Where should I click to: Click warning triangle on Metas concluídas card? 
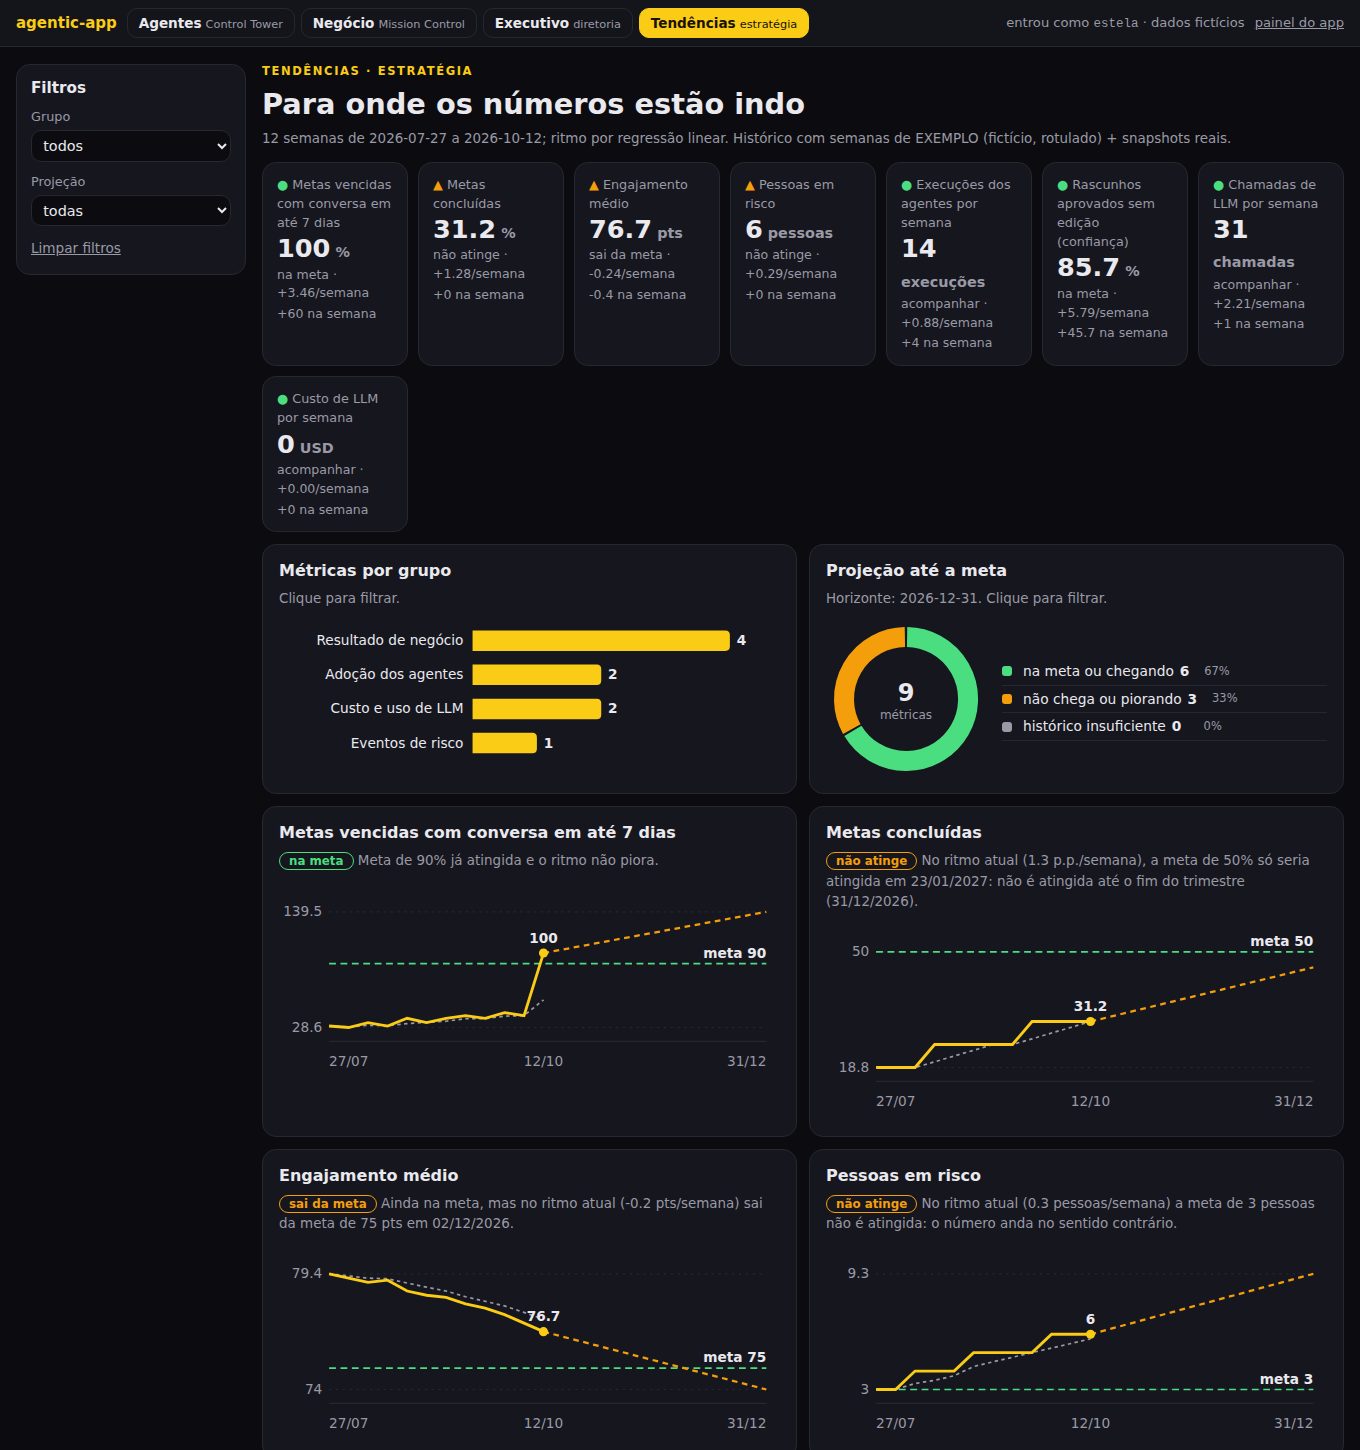438,185
